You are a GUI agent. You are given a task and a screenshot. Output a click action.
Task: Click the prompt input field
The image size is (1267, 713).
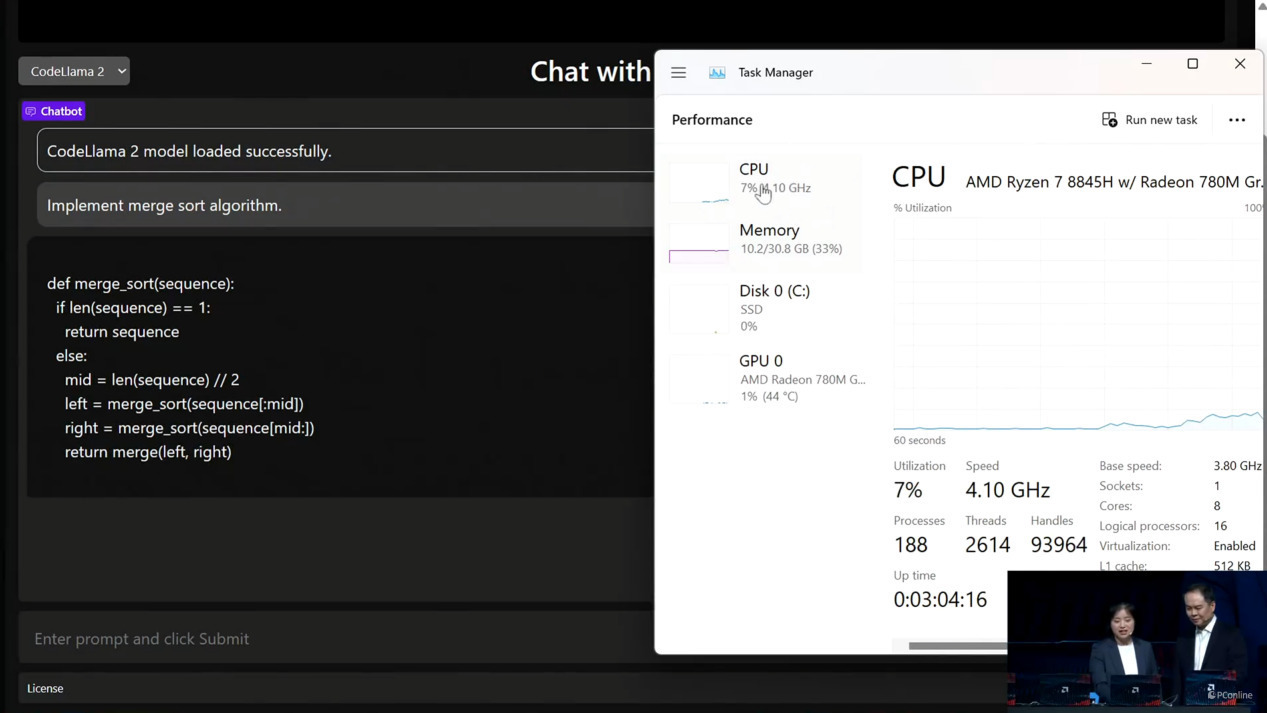[x=336, y=639]
